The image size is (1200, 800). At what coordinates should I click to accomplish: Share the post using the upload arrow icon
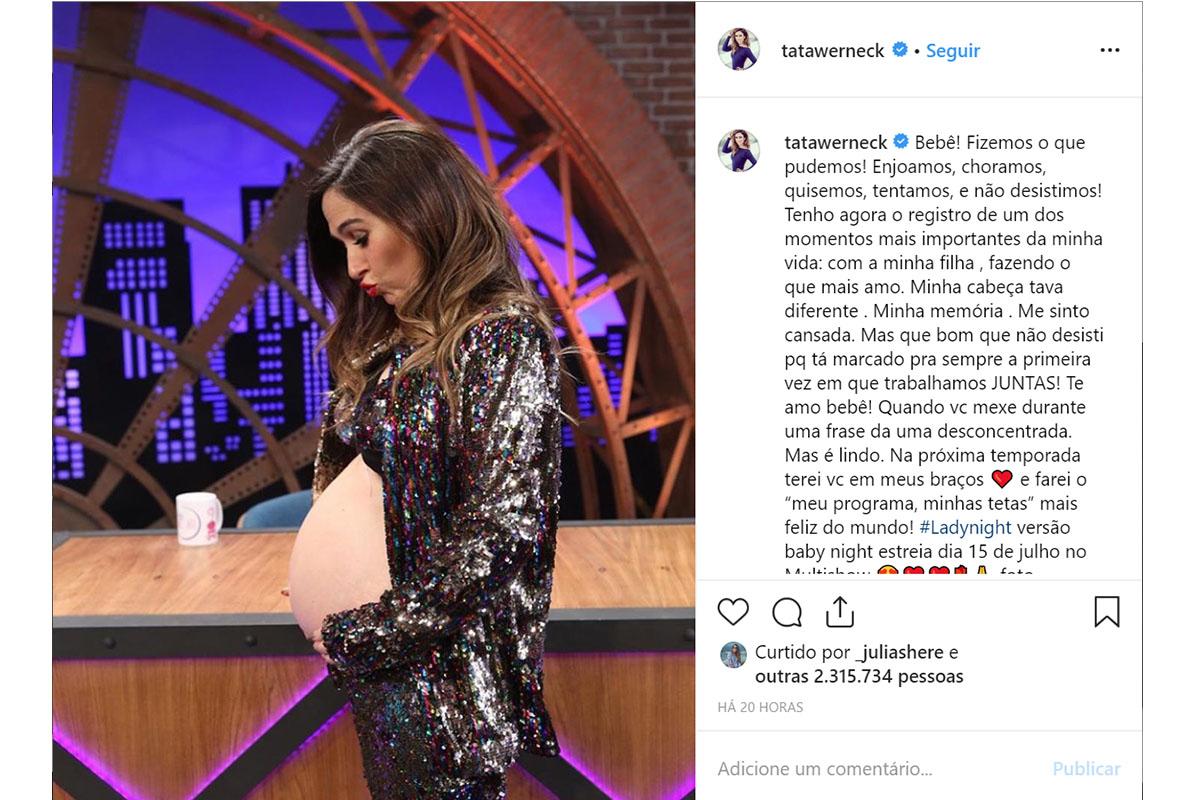[840, 611]
